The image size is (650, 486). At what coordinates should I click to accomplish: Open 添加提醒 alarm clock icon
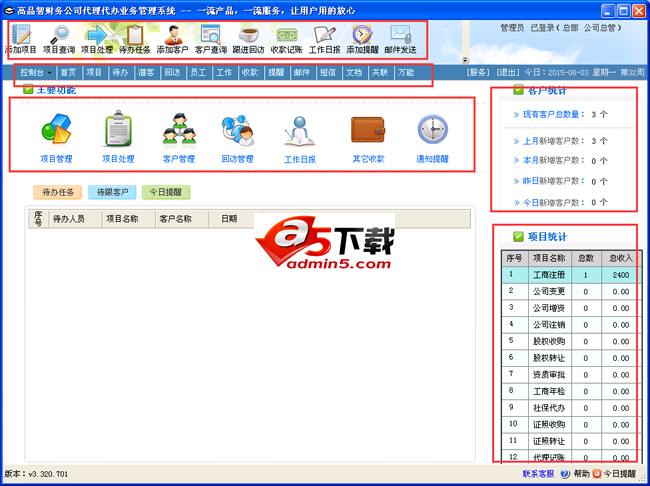coord(362,35)
